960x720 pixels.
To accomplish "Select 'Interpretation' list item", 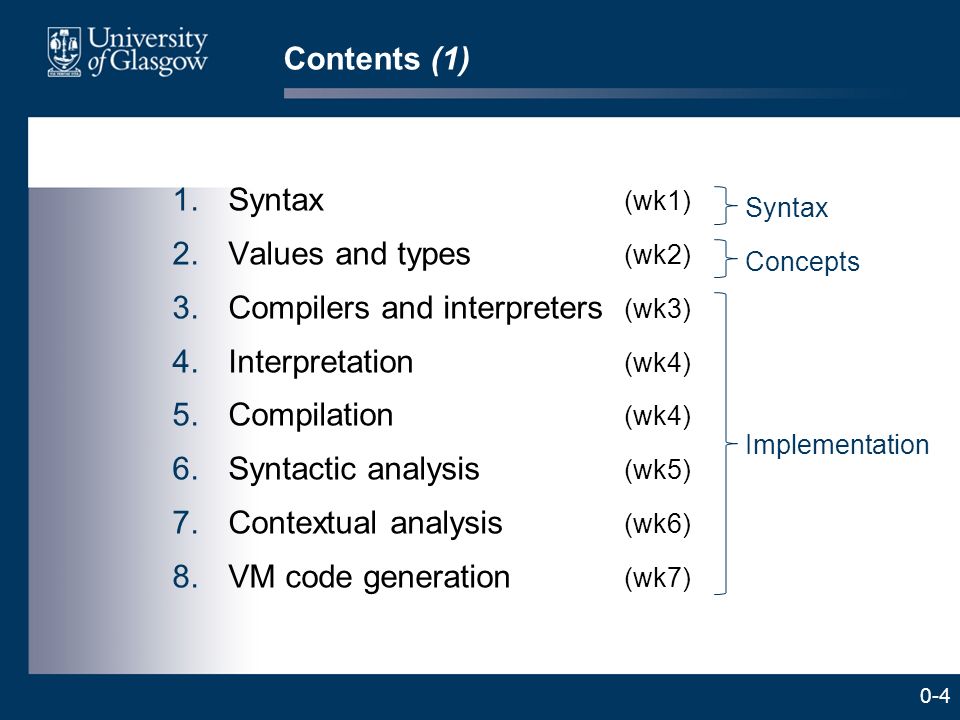I will click(x=321, y=362).
